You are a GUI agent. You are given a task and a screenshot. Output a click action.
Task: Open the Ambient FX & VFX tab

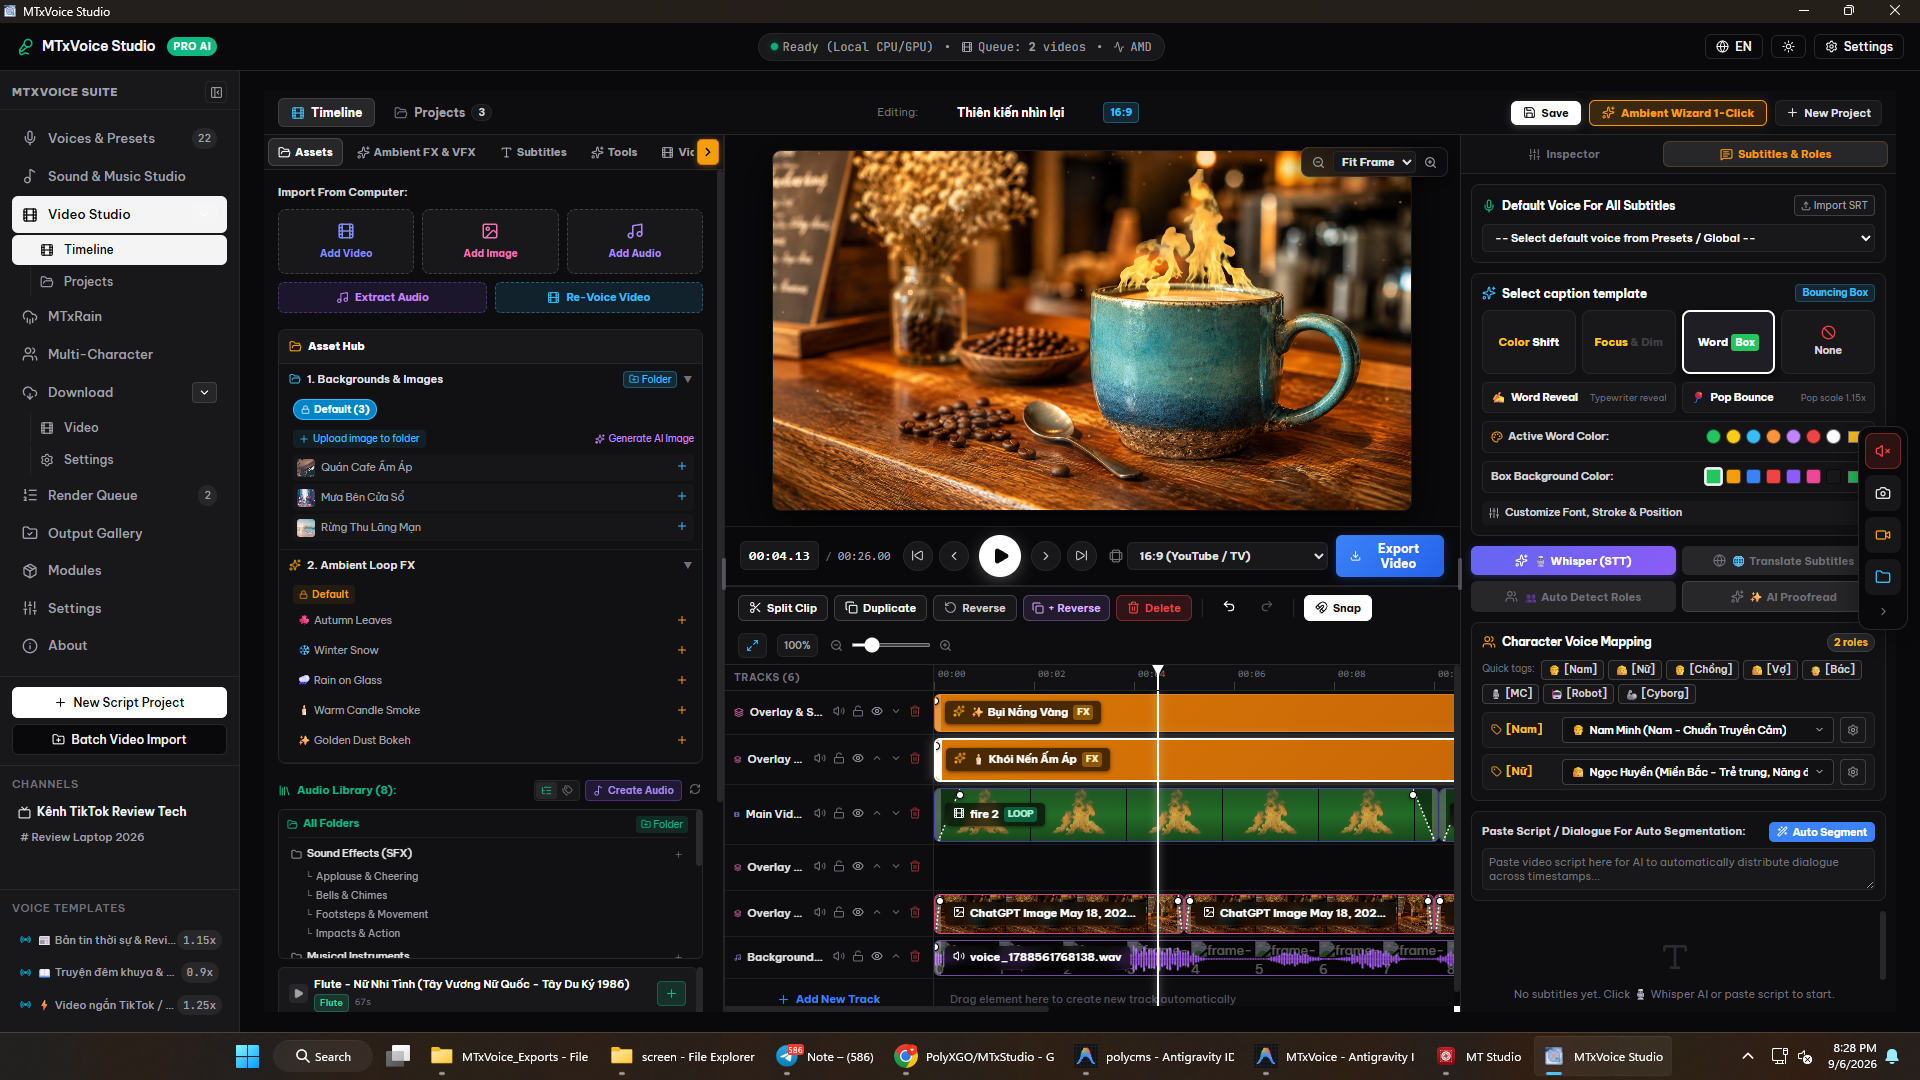pyautogui.click(x=416, y=152)
